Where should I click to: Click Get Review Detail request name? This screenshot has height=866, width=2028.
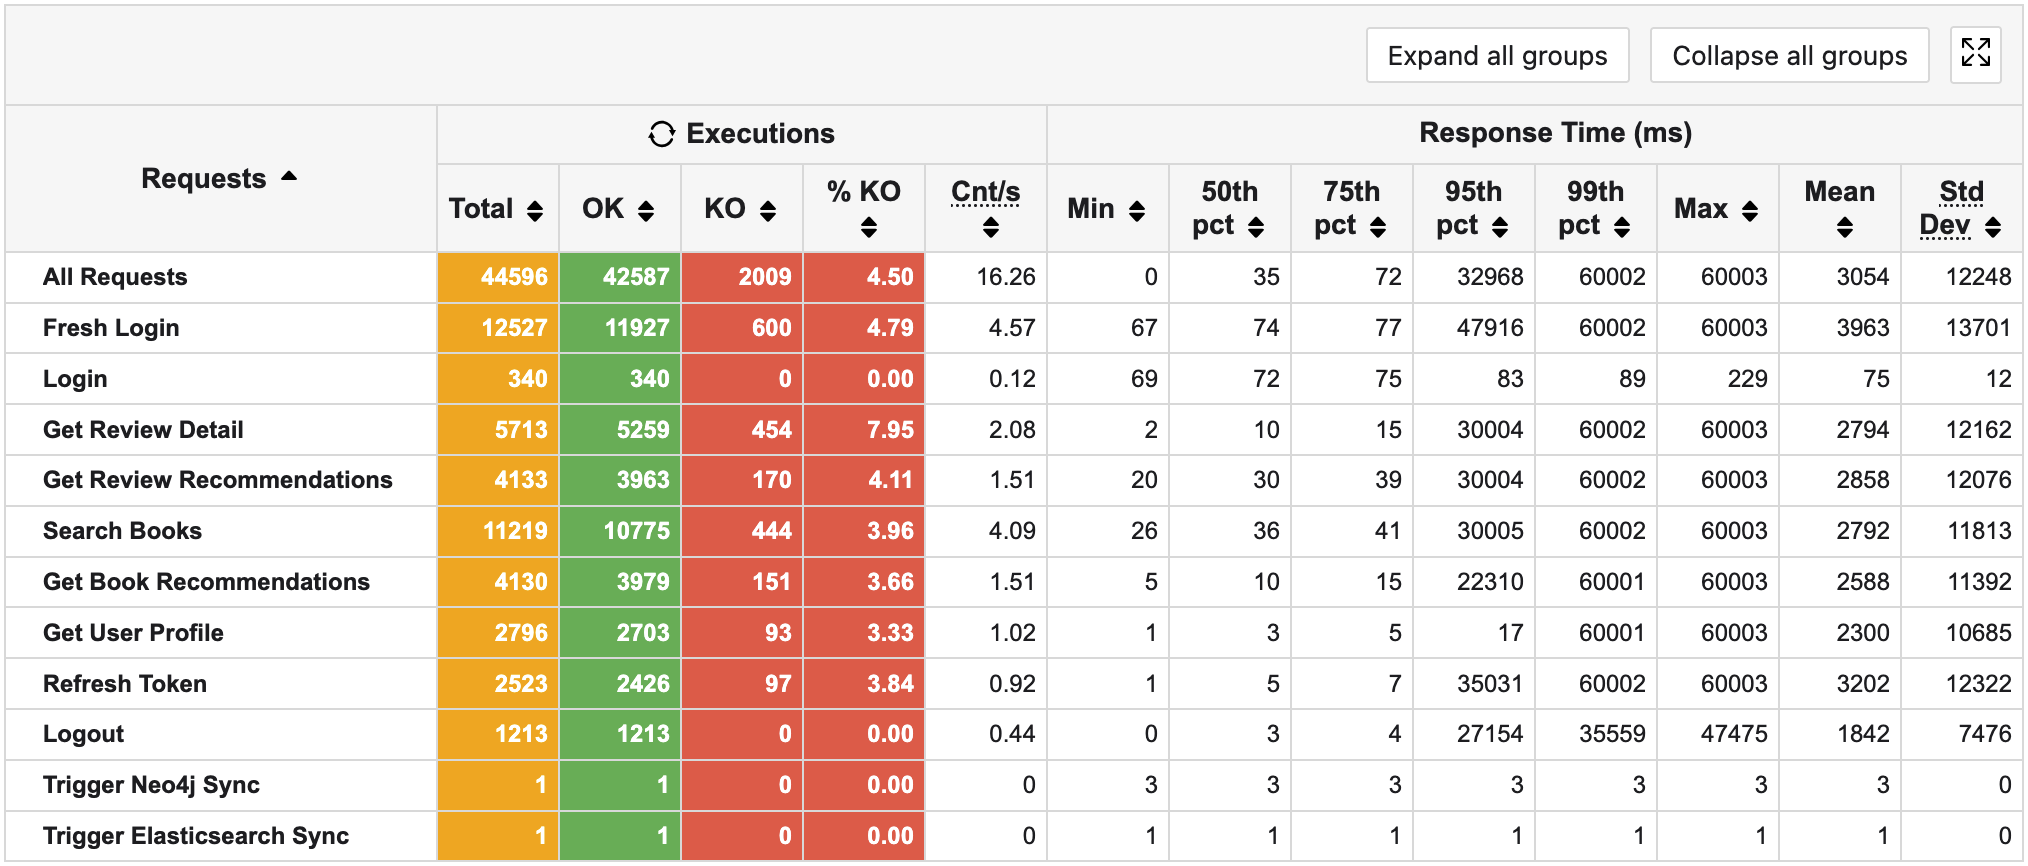click(143, 430)
